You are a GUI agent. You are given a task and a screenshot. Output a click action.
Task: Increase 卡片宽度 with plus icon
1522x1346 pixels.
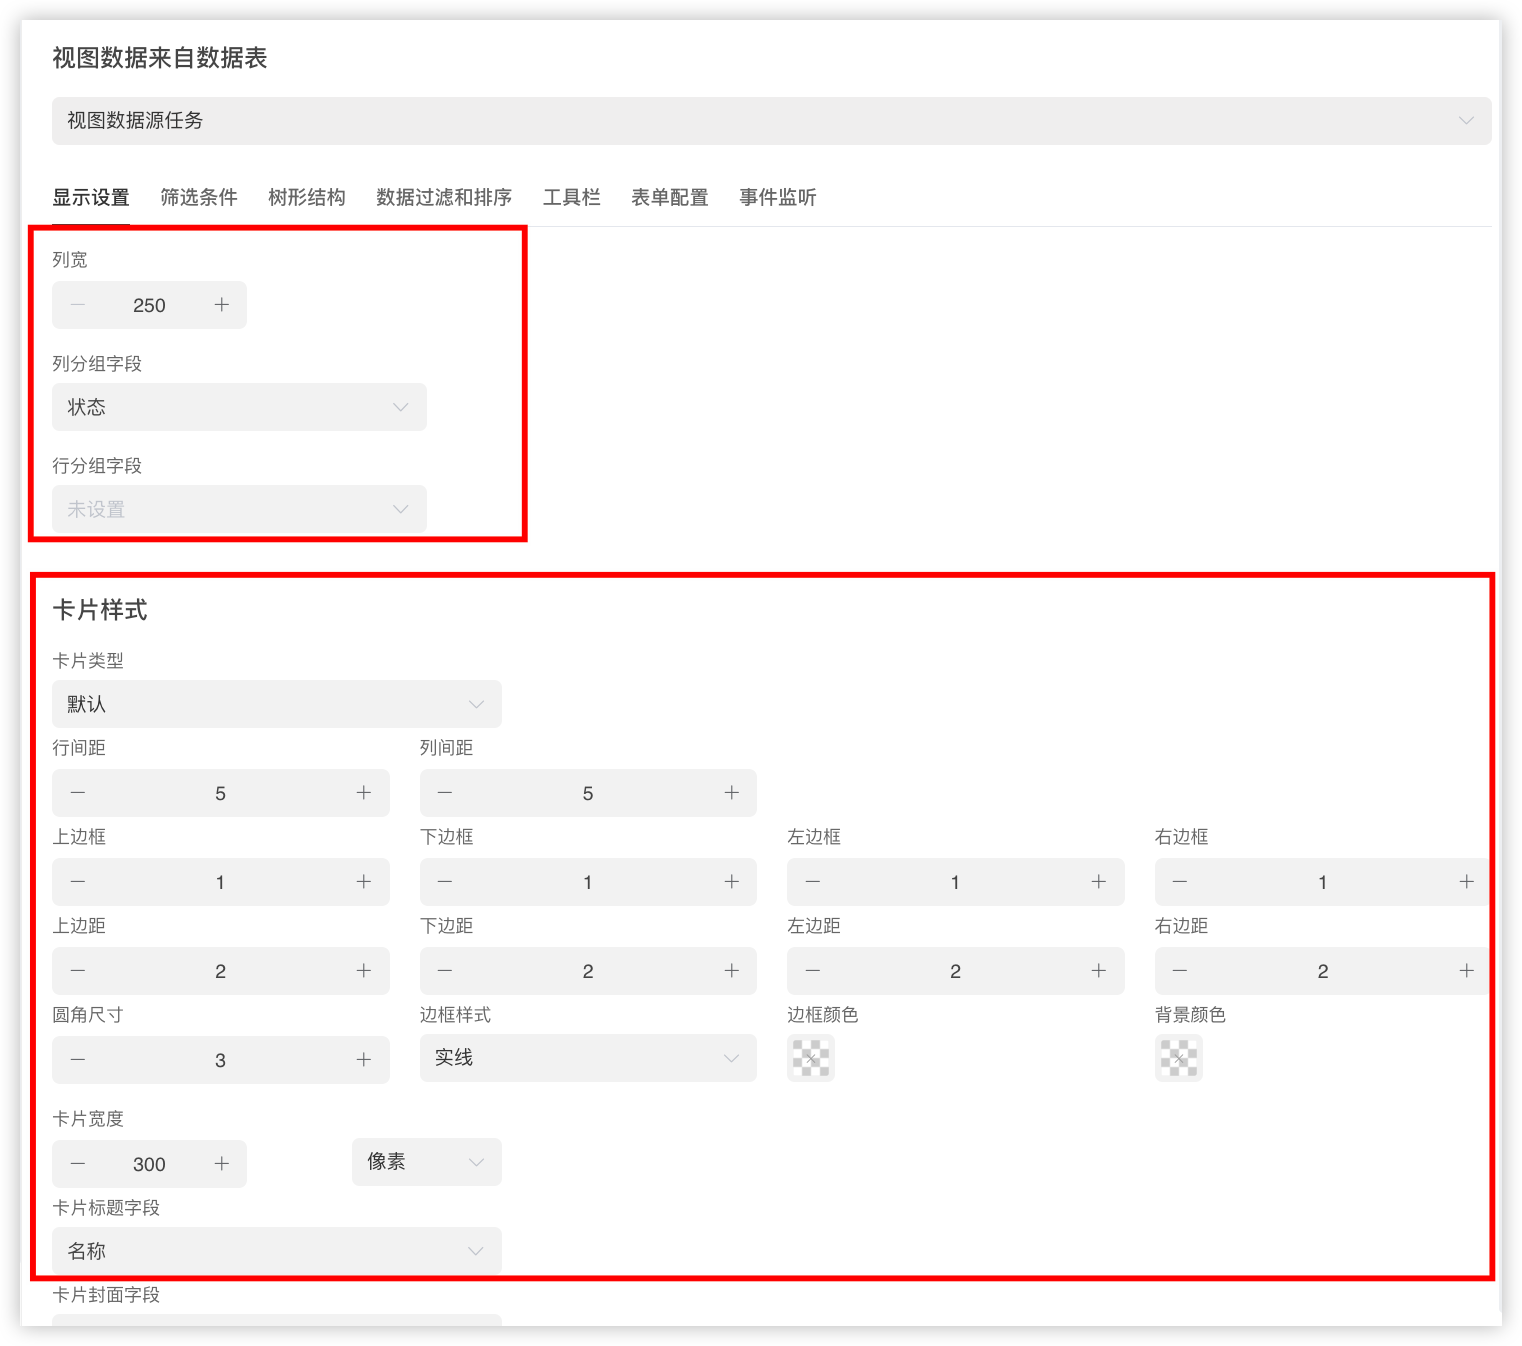click(x=222, y=1164)
